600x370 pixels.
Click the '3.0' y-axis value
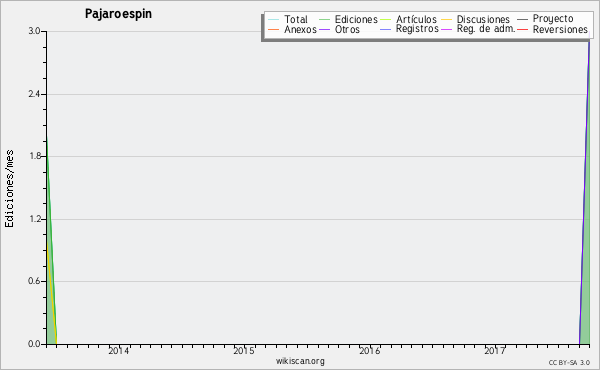pos(34,31)
